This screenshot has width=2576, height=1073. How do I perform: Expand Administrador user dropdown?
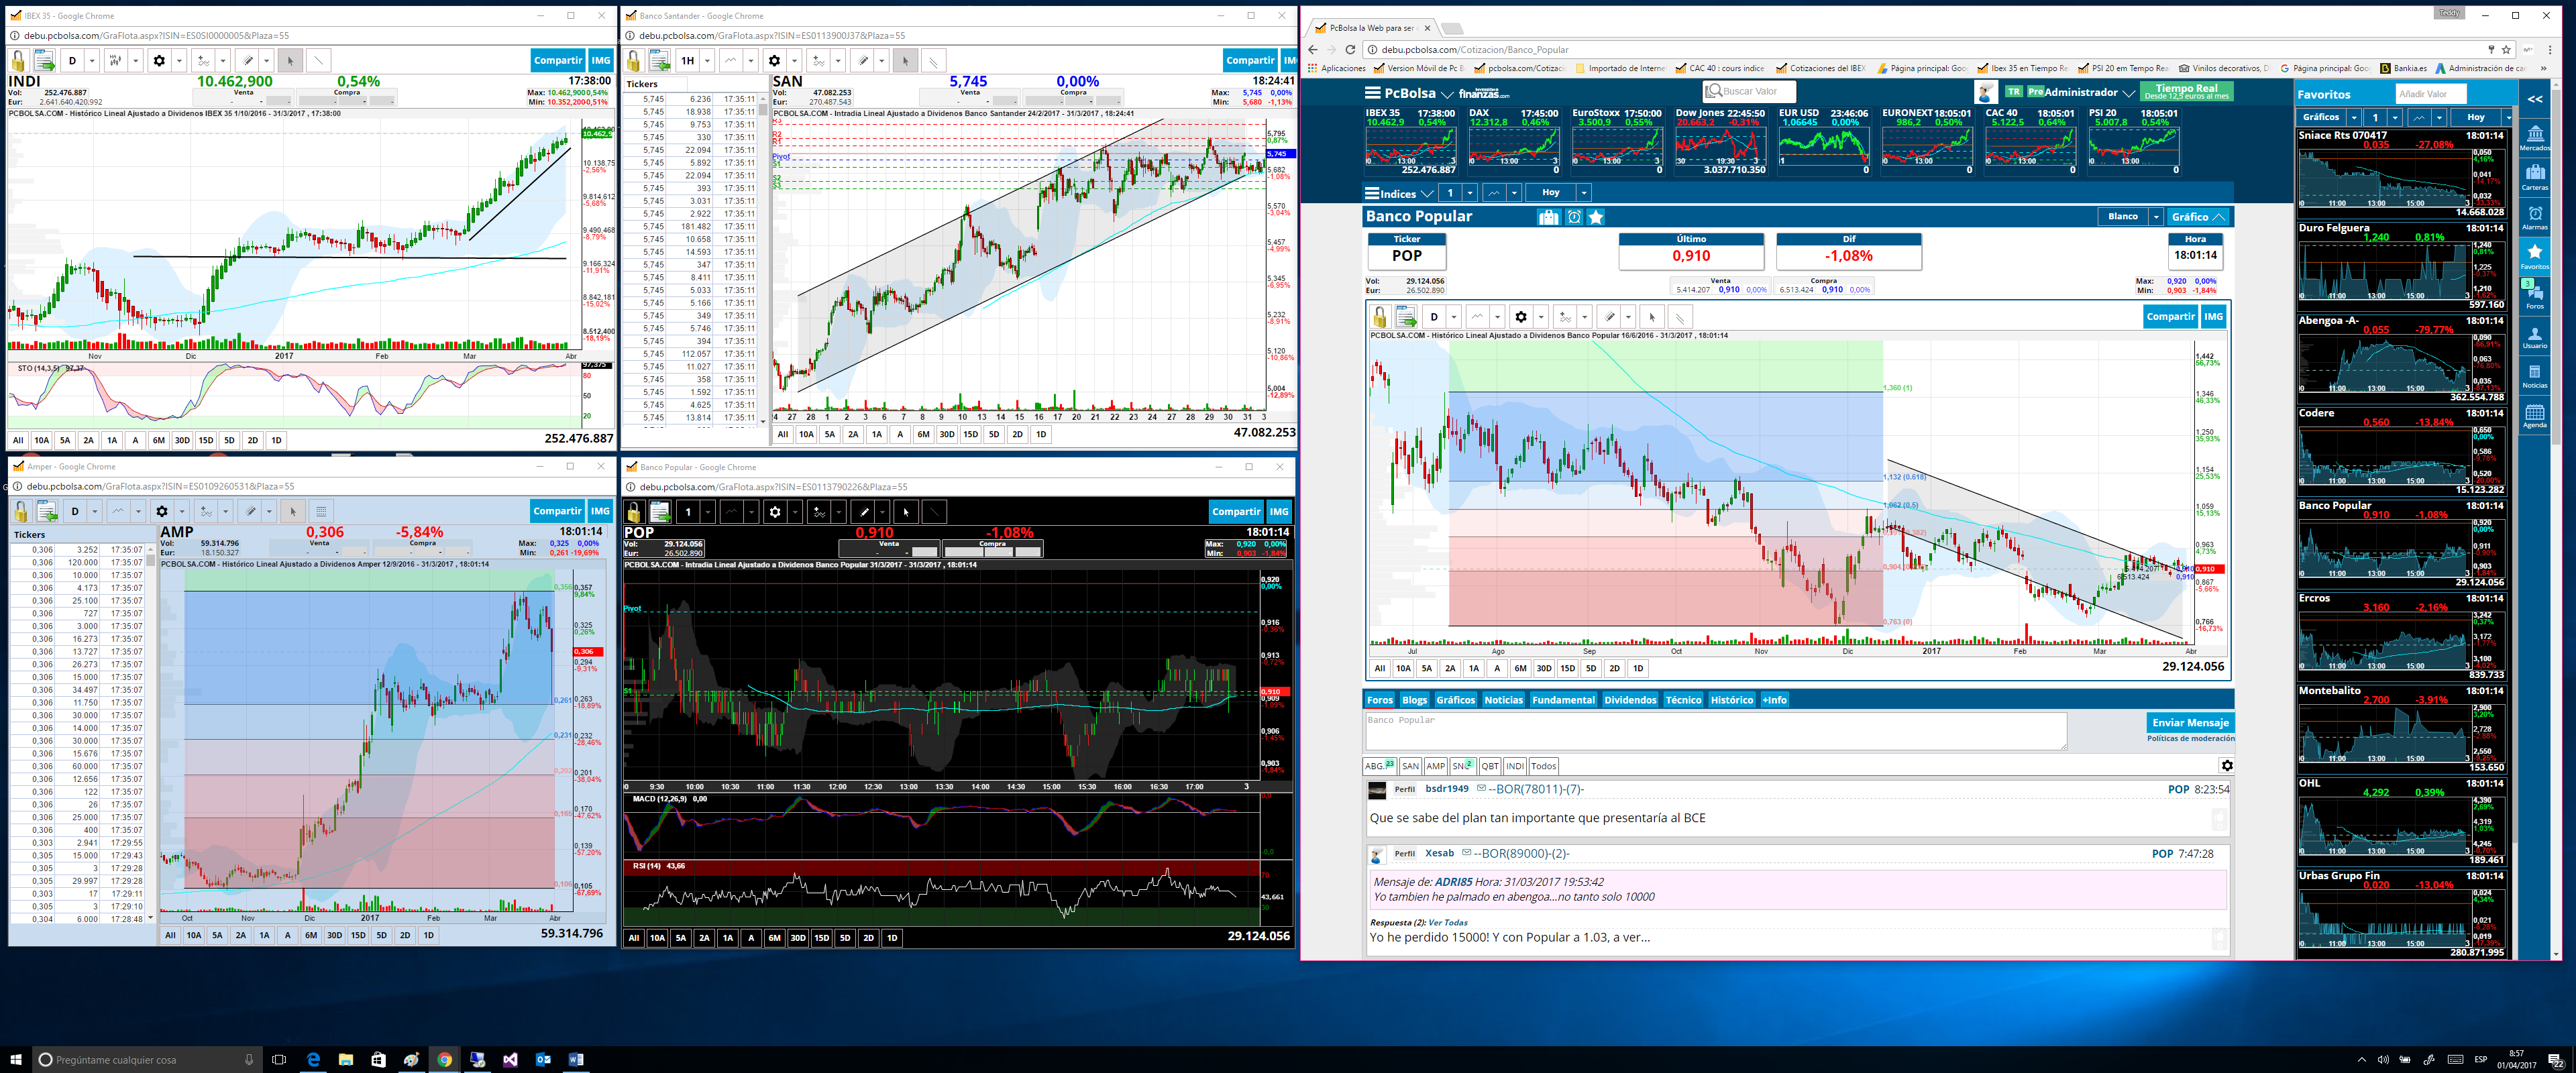2128,93
